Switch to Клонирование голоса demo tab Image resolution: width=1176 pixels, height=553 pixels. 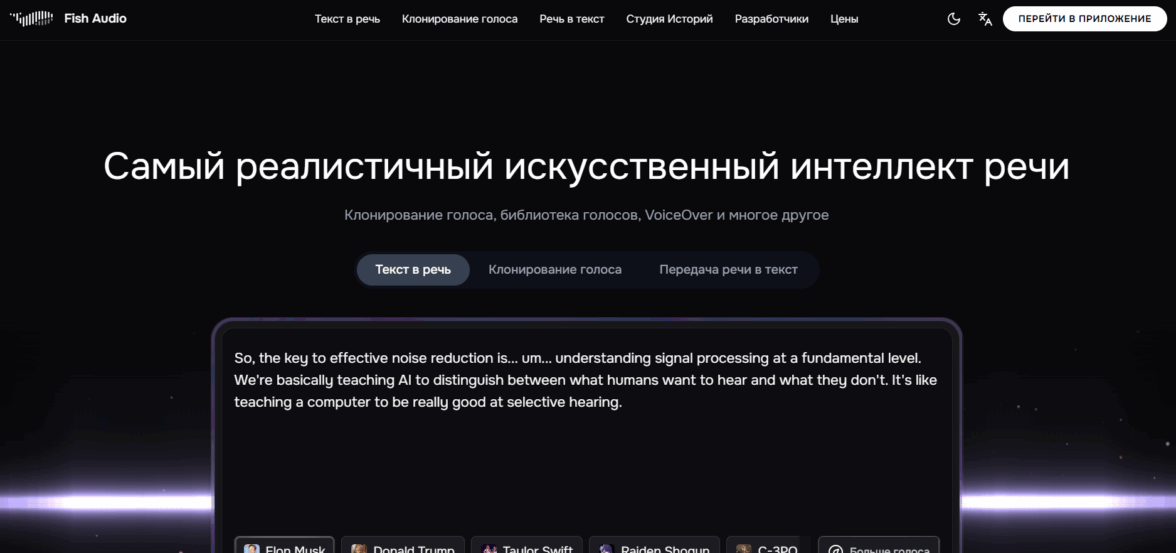pos(555,270)
